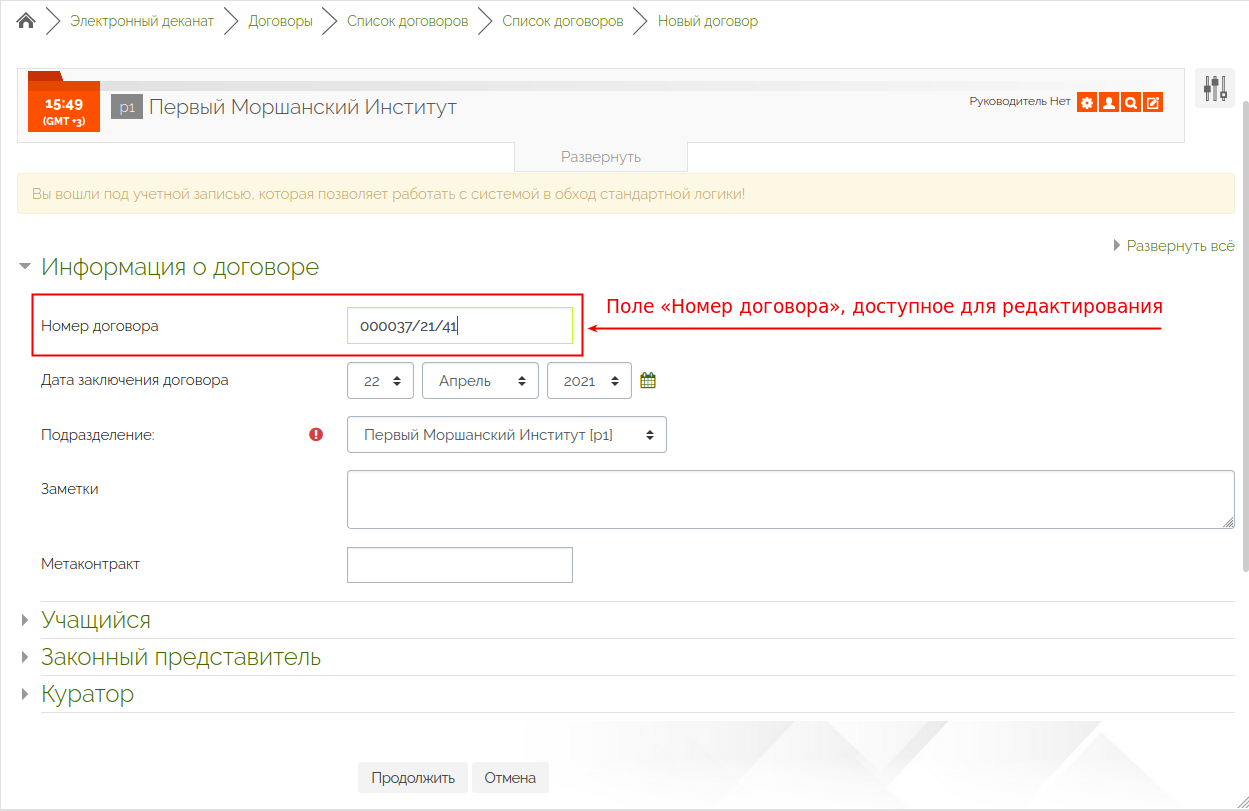Screen dimensions: 1249x811
Task: Open the month dropdown showing Апрель
Action: coord(480,381)
